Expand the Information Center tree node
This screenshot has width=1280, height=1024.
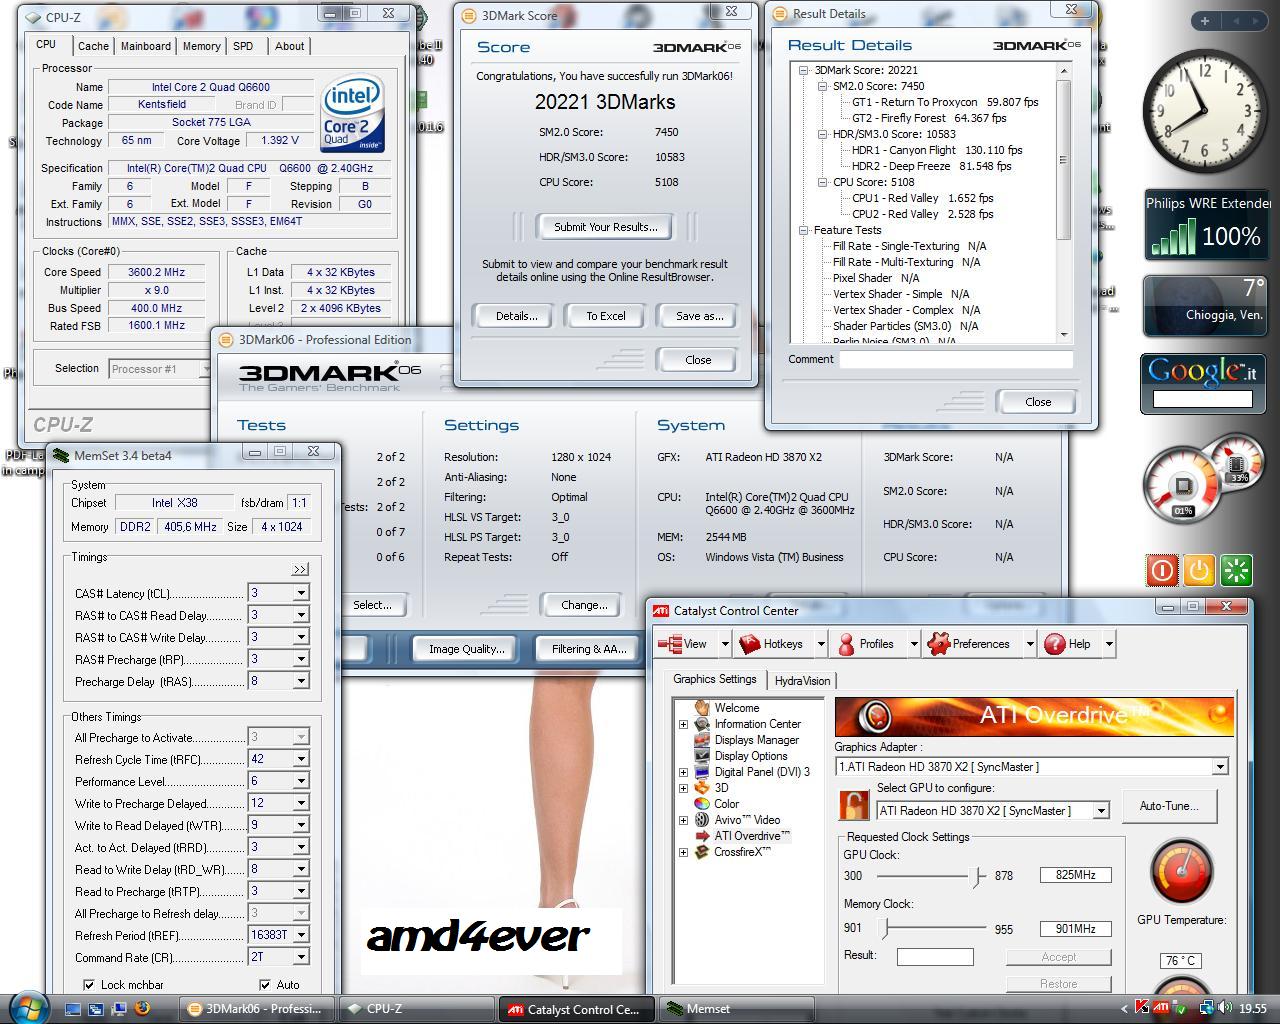coord(684,724)
